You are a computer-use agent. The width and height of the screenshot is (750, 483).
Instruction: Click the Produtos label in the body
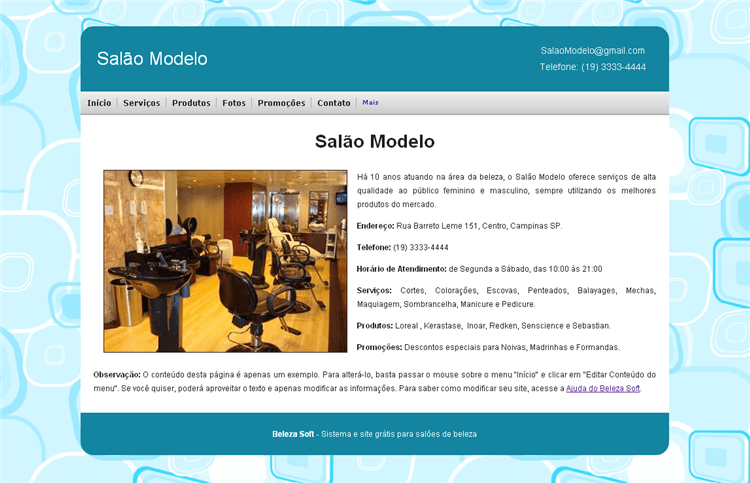(x=375, y=326)
